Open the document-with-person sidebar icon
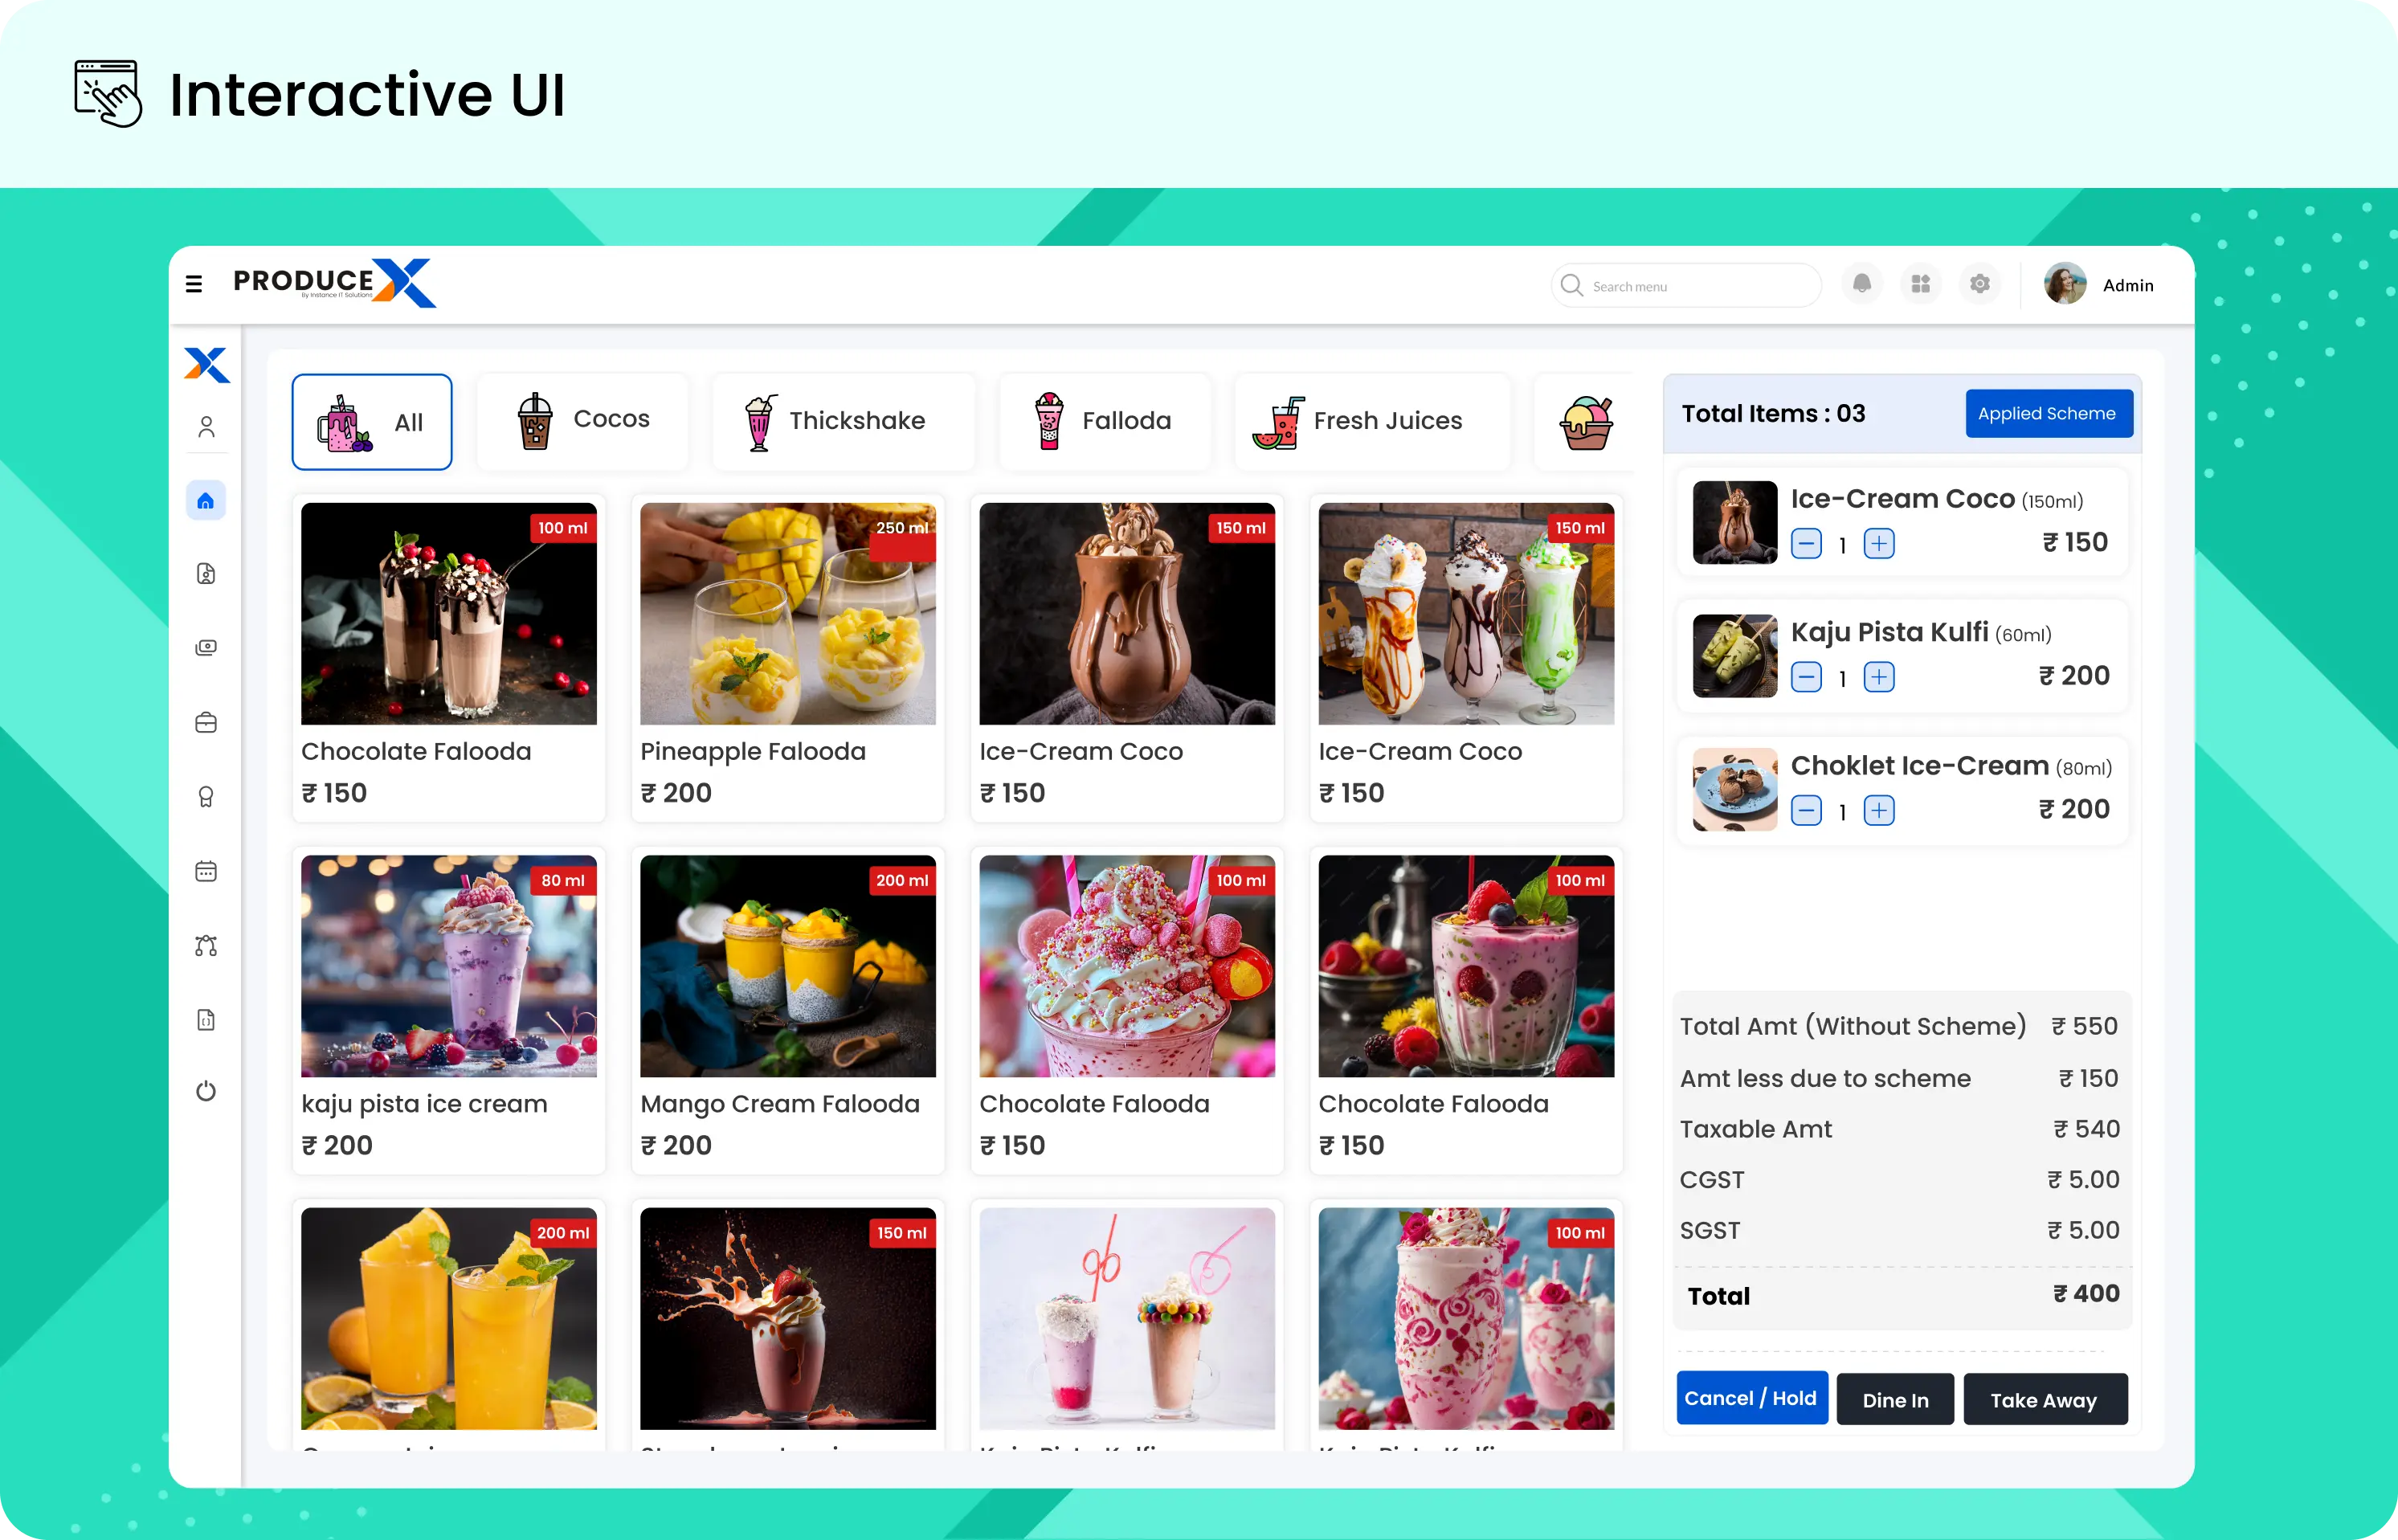Screen dimensions: 2398x1540 click(x=206, y=574)
